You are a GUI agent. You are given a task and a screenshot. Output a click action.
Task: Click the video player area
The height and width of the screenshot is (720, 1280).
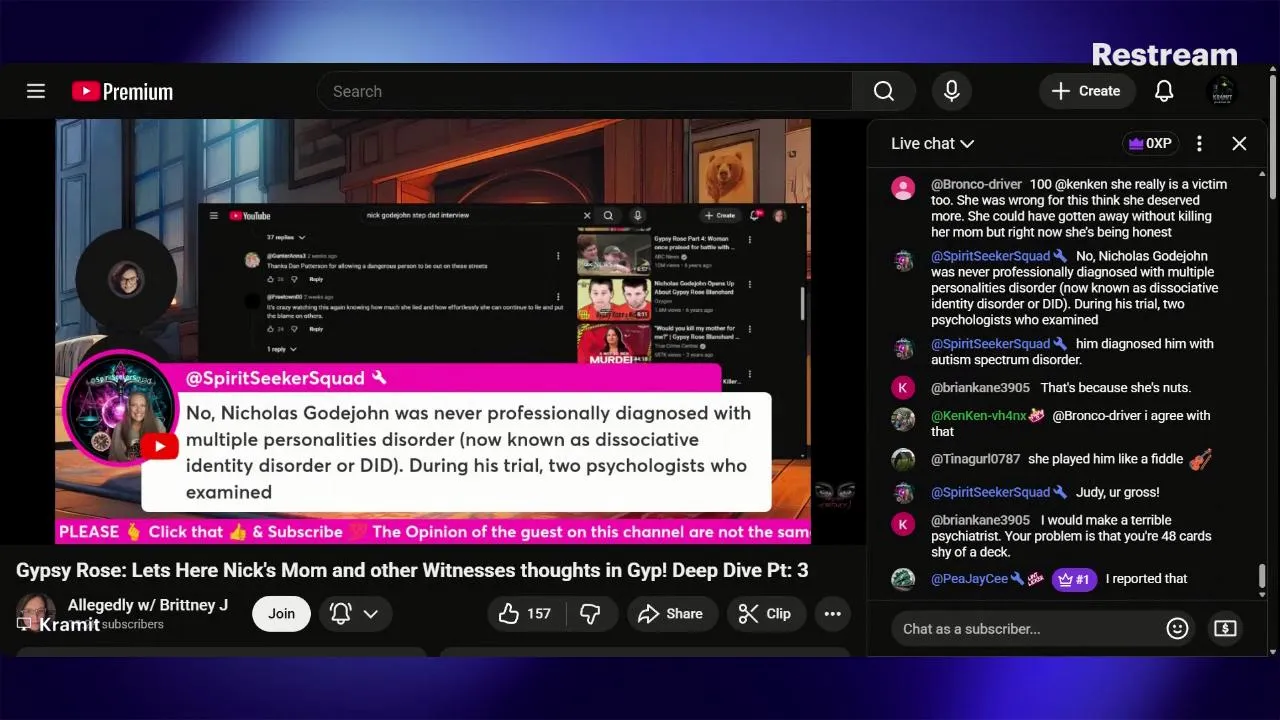pos(433,331)
